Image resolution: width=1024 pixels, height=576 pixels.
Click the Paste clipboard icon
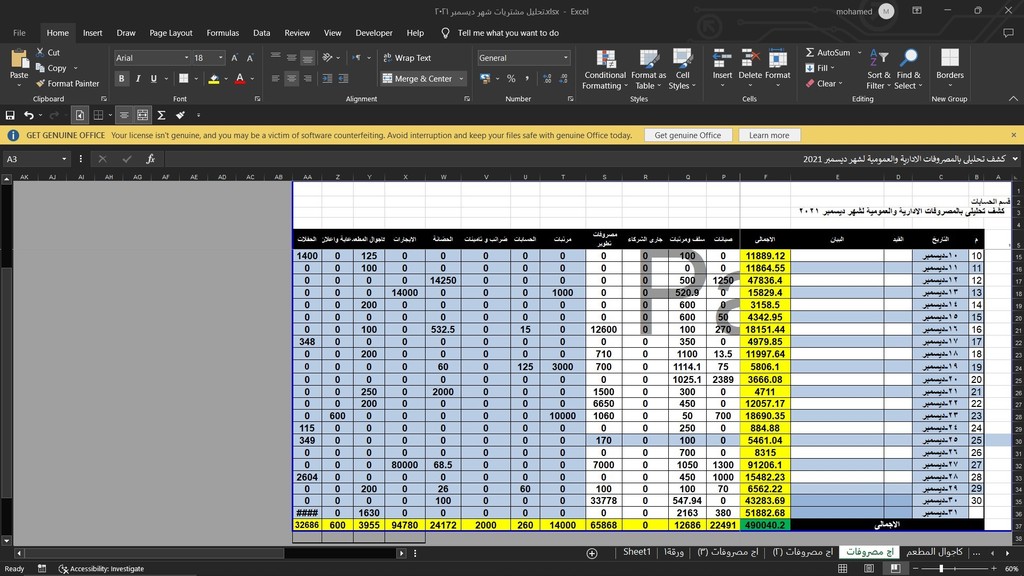[x=19, y=60]
